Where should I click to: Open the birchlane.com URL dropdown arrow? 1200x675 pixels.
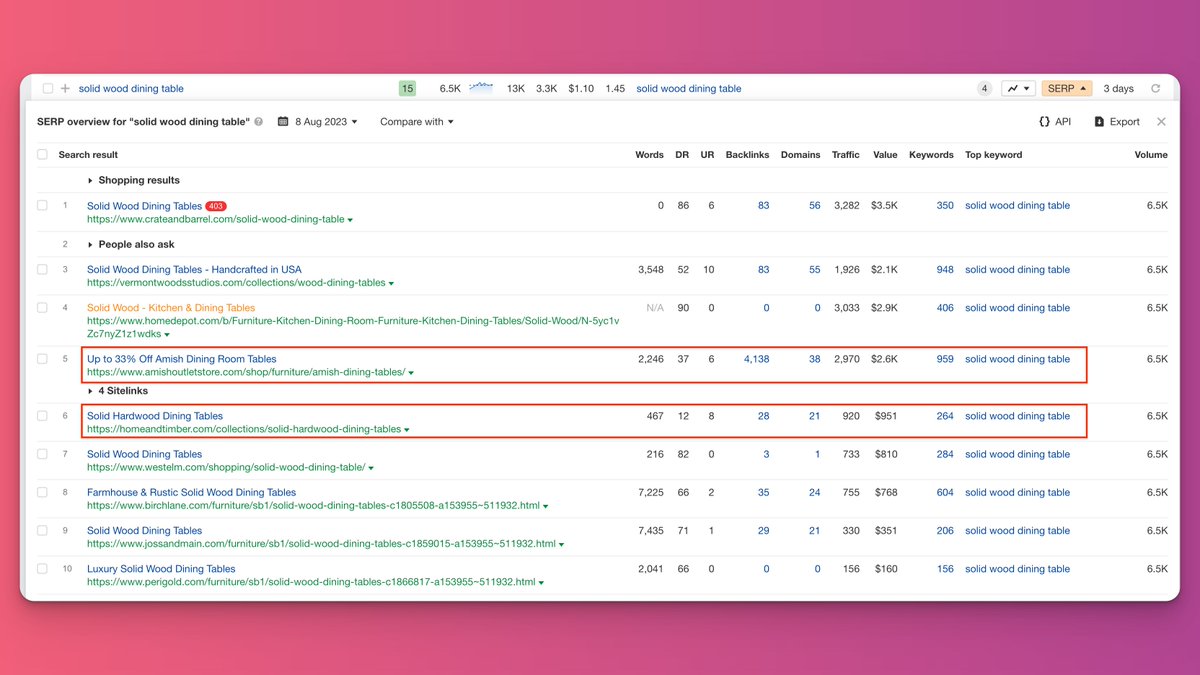(x=548, y=507)
